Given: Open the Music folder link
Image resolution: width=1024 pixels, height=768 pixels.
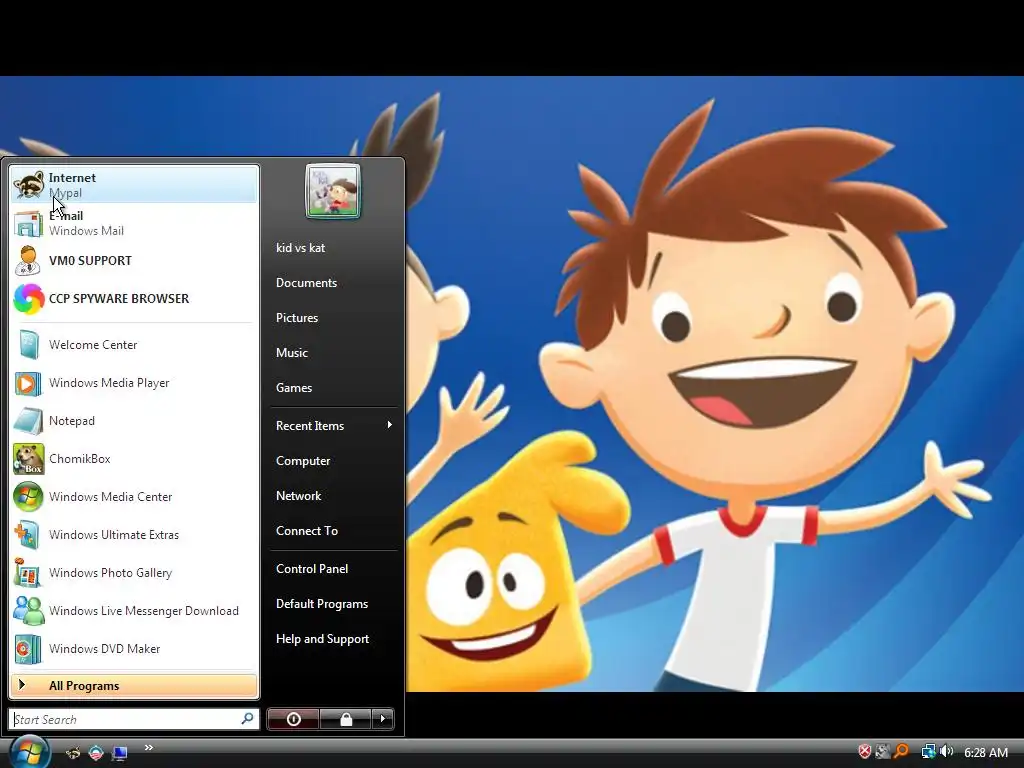Looking at the screenshot, I should (334, 353).
